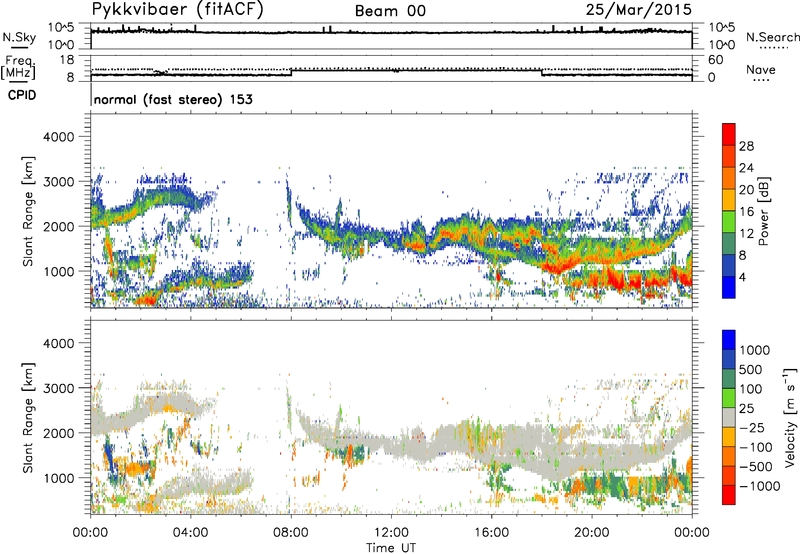The image size is (800, 554).
Task: Pick the light green 12–16 segment of Power color bar
Action: coord(729,222)
